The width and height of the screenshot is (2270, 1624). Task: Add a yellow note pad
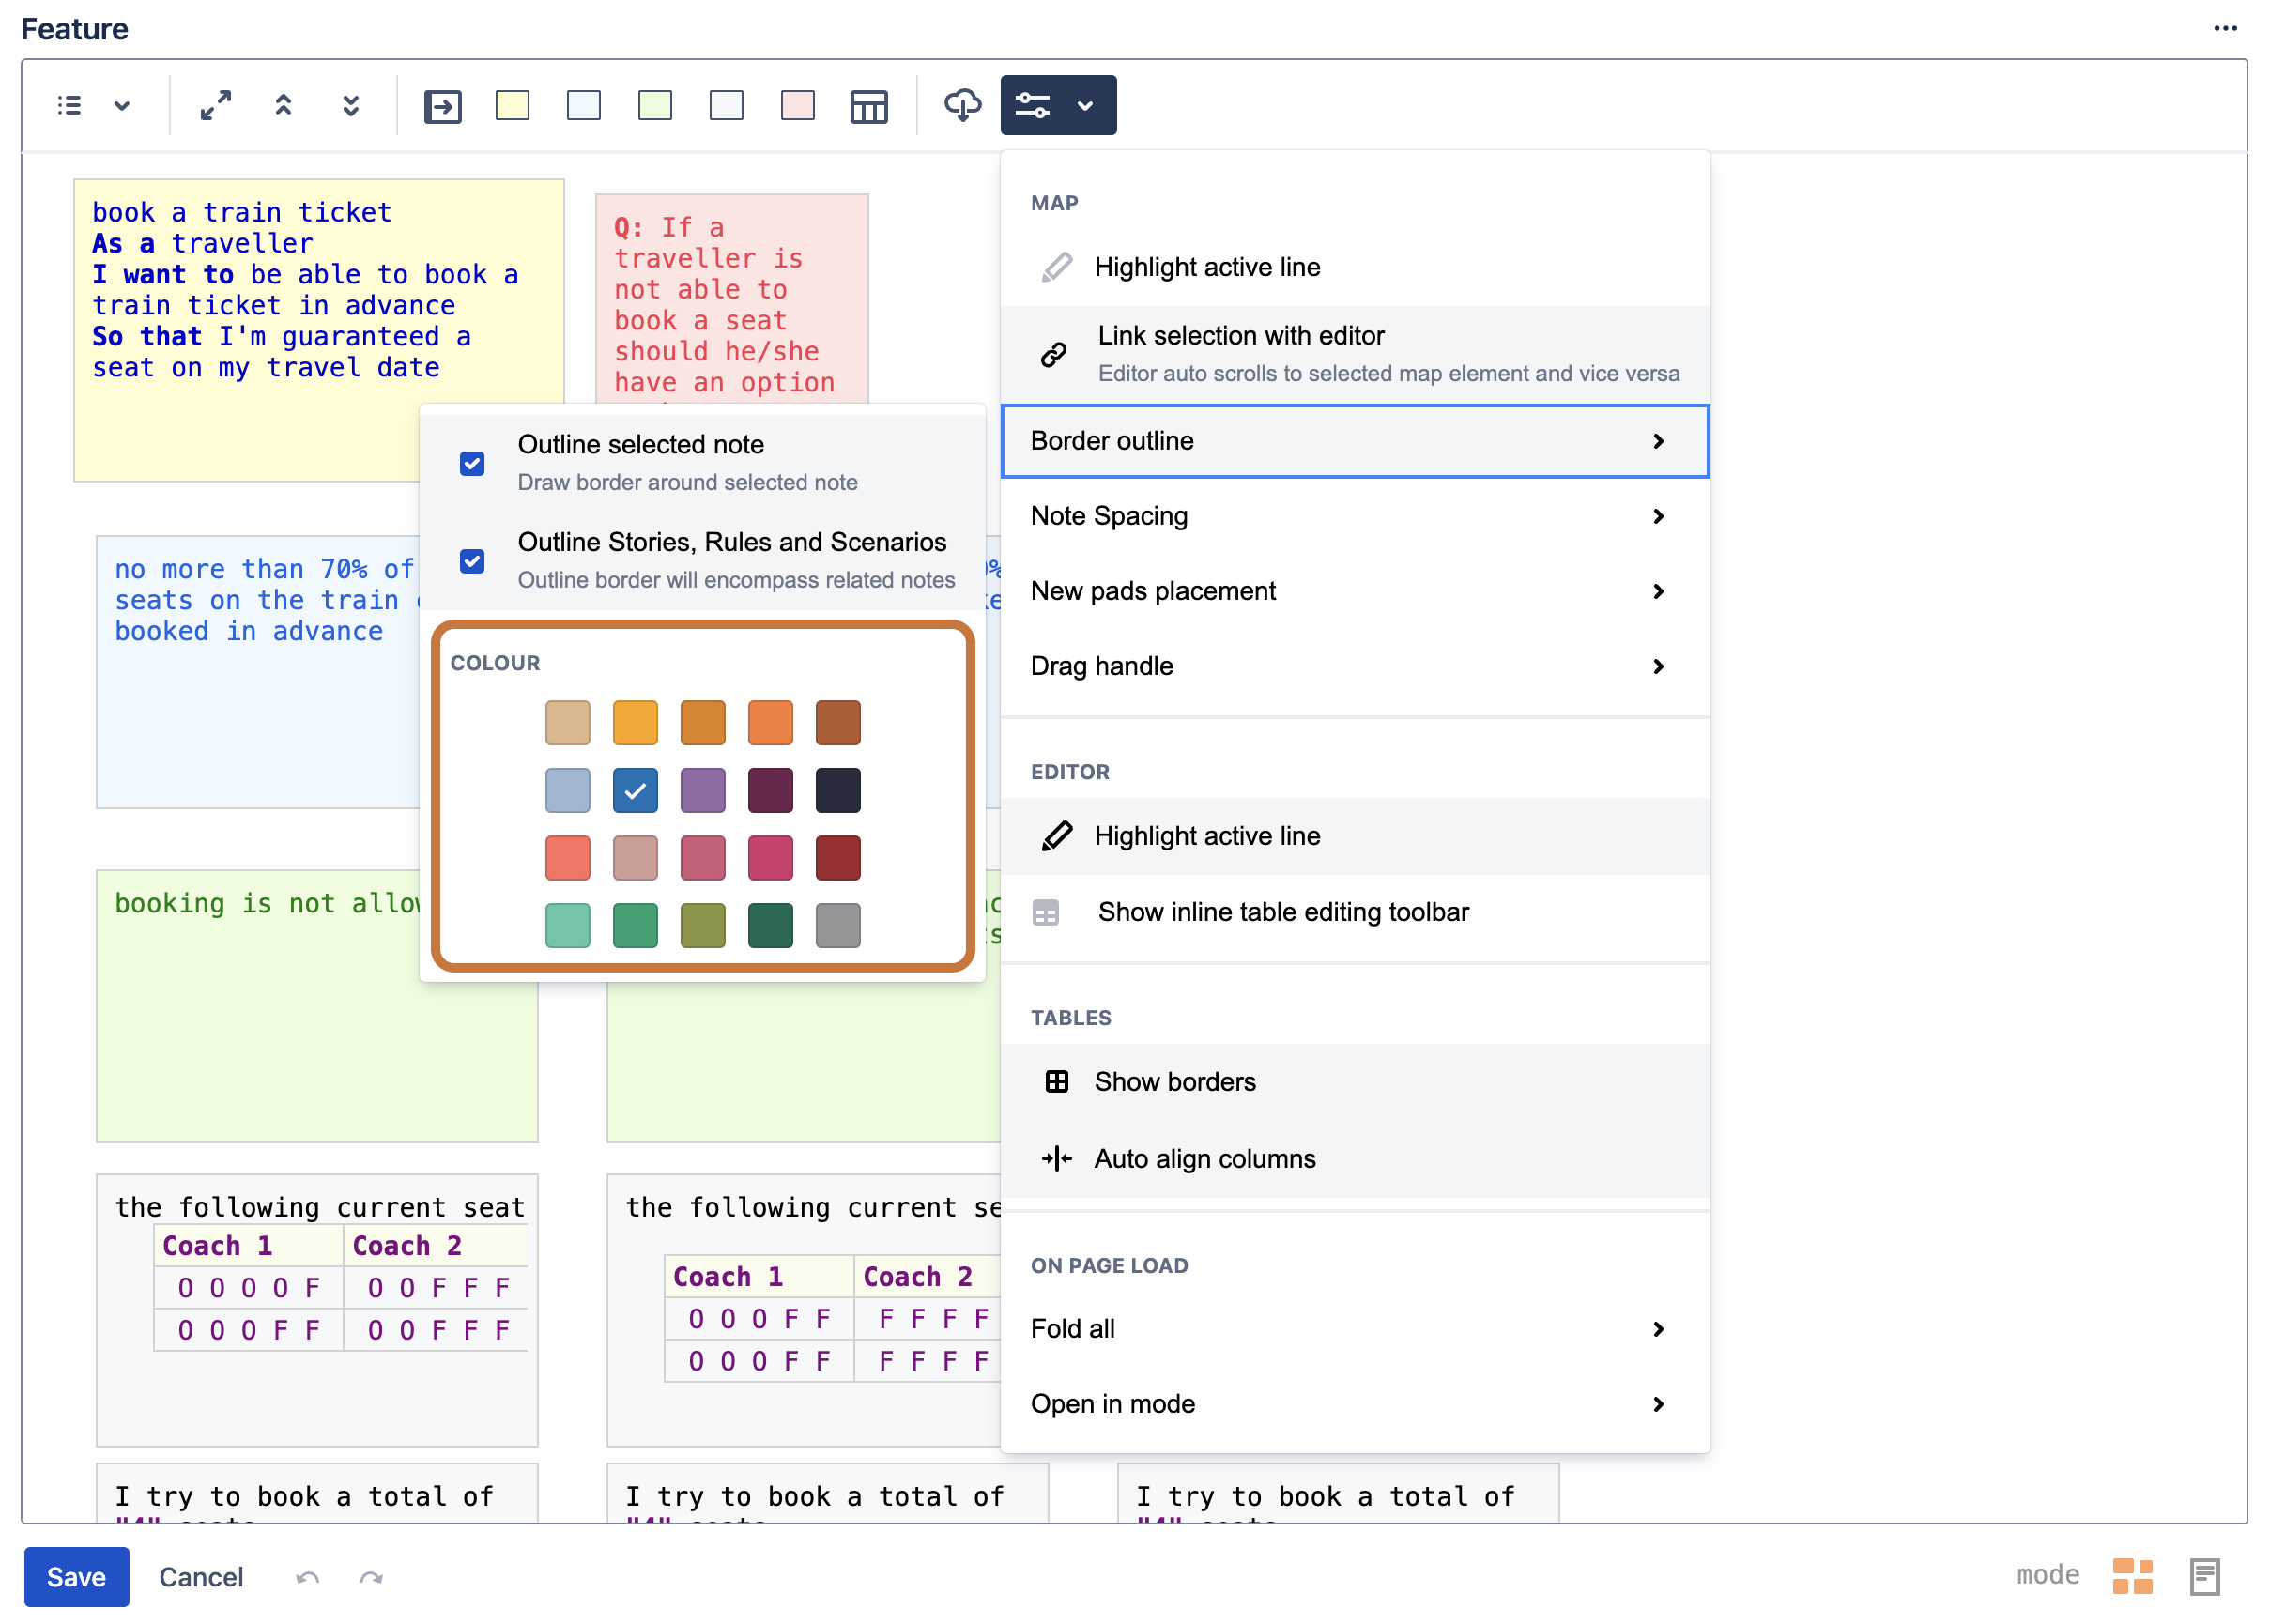pos(513,105)
